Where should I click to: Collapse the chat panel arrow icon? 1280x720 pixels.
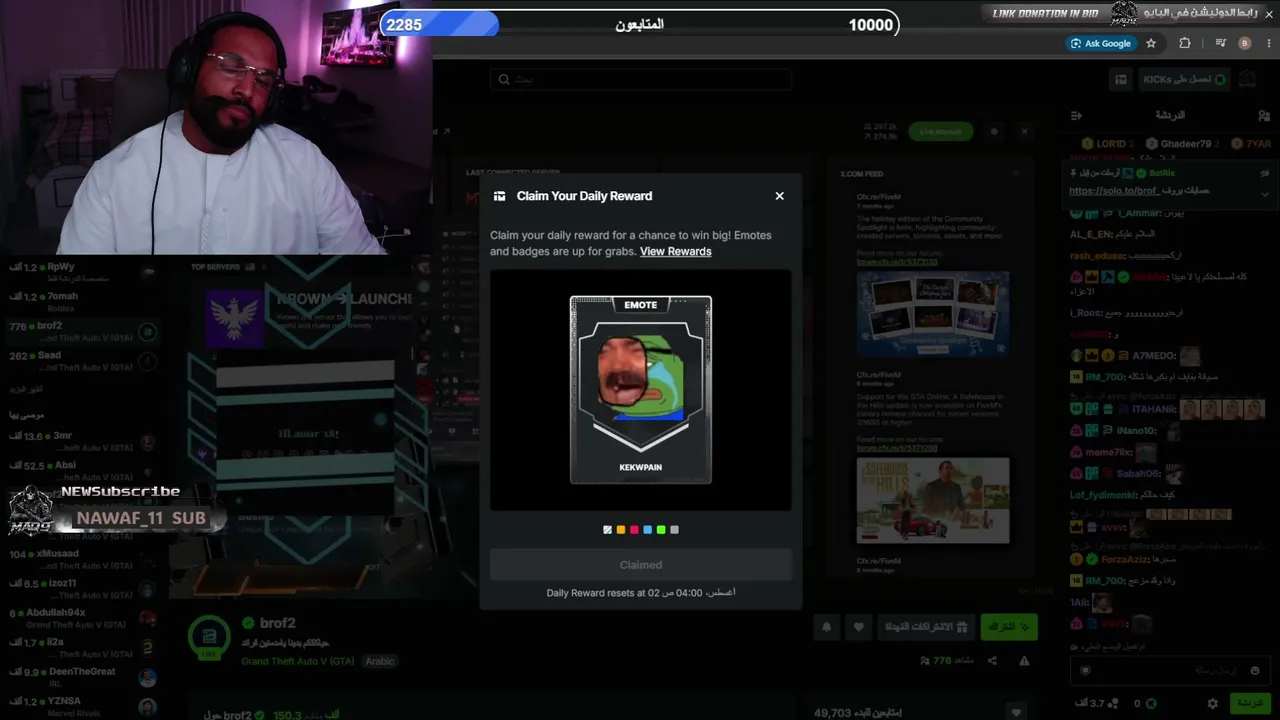(1076, 116)
